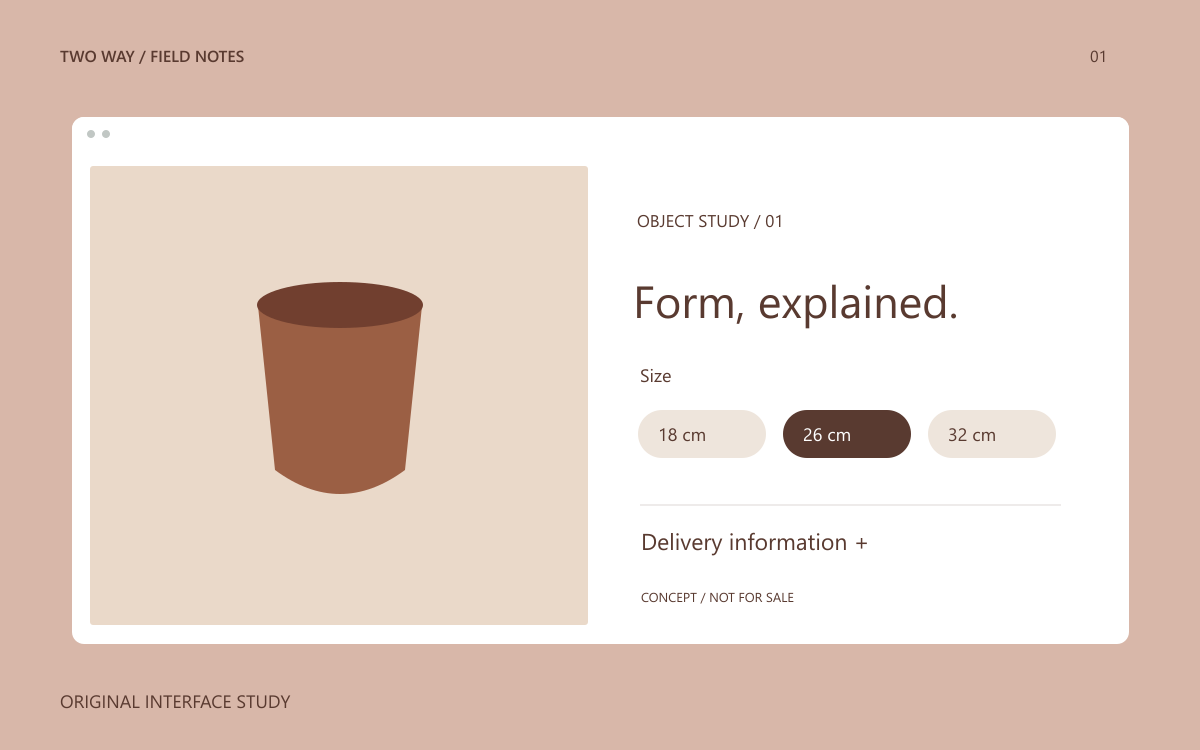This screenshot has height=750, width=1200.
Task: Choose the 32 cm size pill
Action: coord(992,434)
